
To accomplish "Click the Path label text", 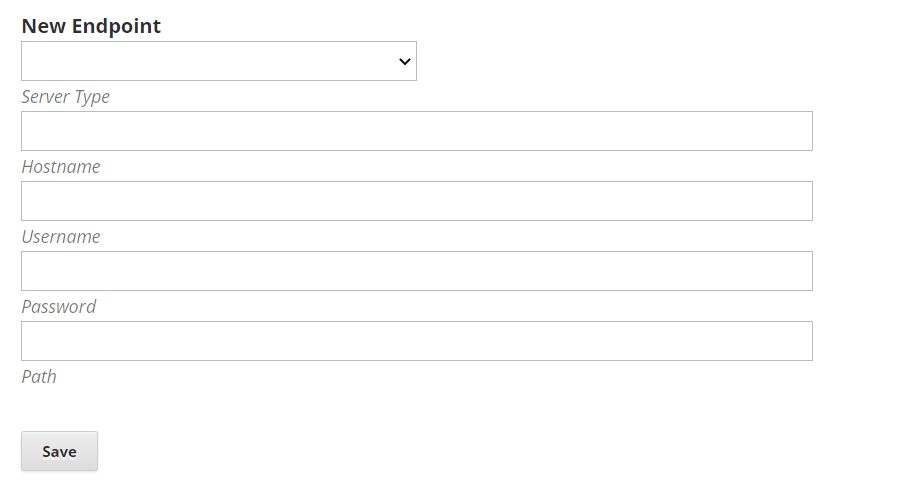I will point(39,376).
